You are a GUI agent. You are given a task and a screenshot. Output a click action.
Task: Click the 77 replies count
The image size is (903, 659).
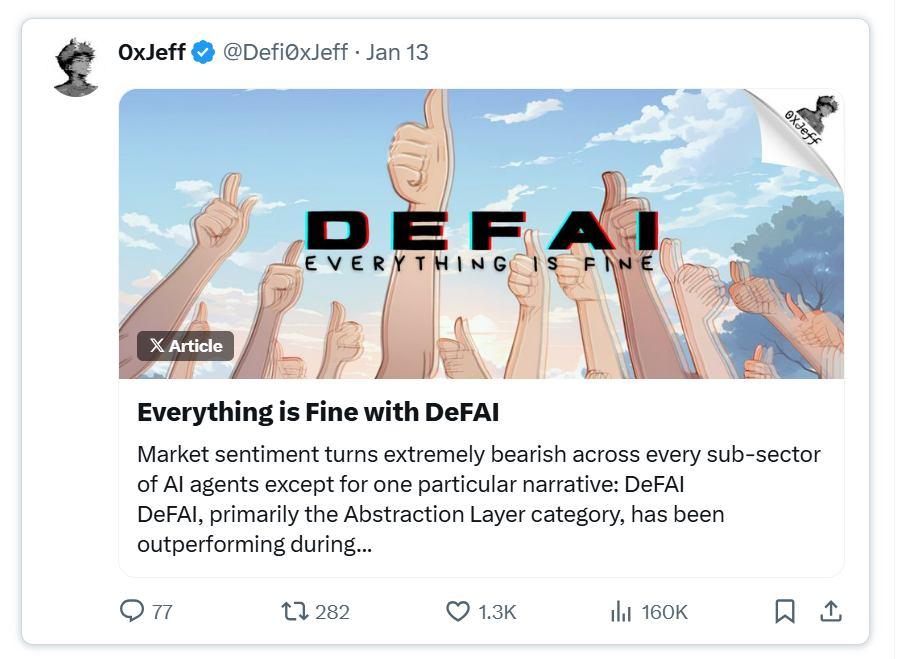coord(163,612)
